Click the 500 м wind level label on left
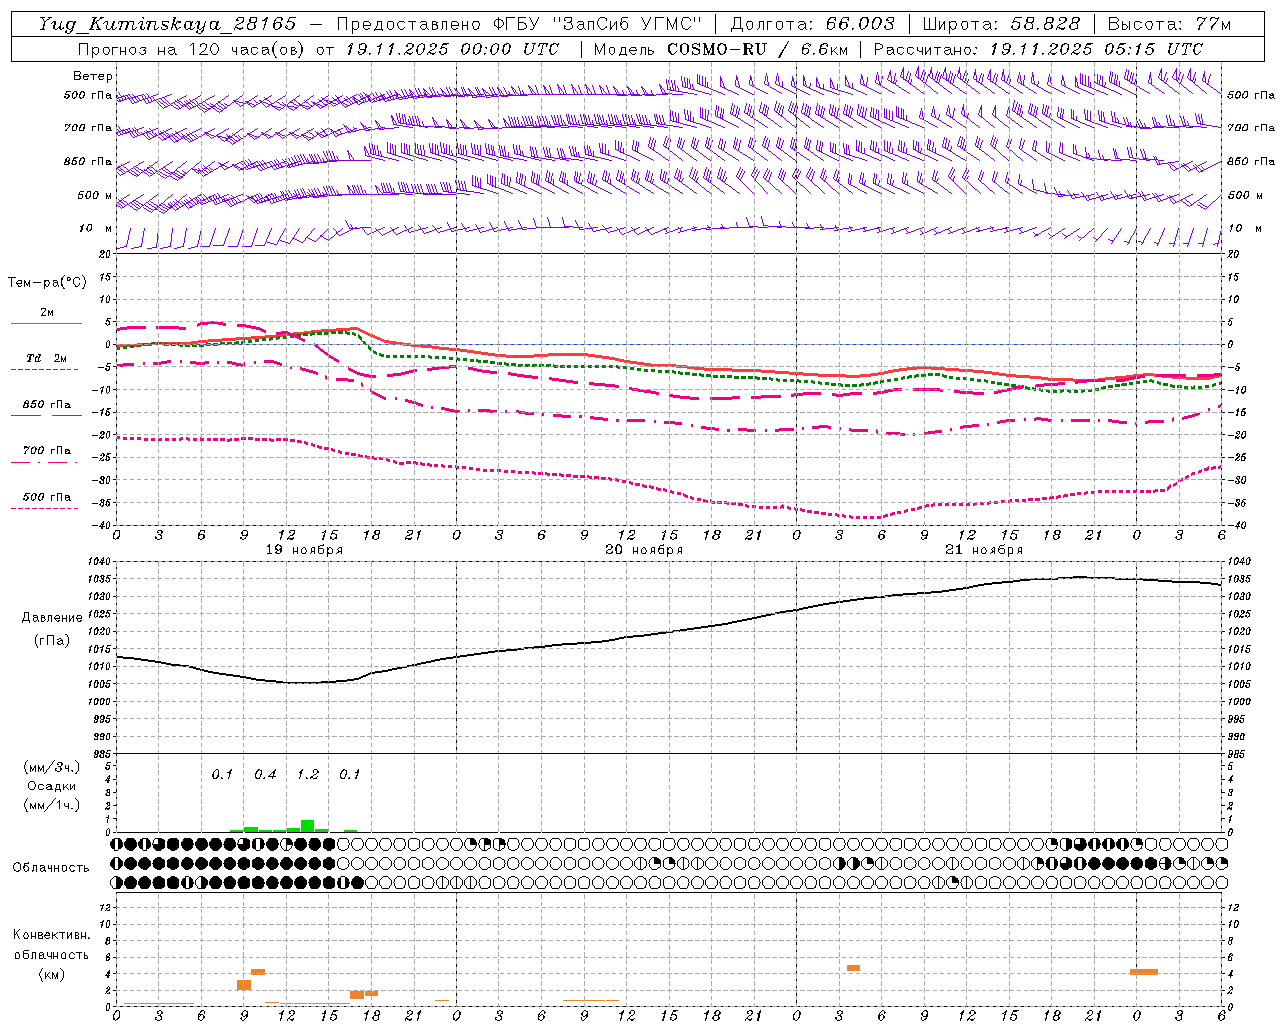This screenshot has width=1280, height=1024. [x=95, y=195]
